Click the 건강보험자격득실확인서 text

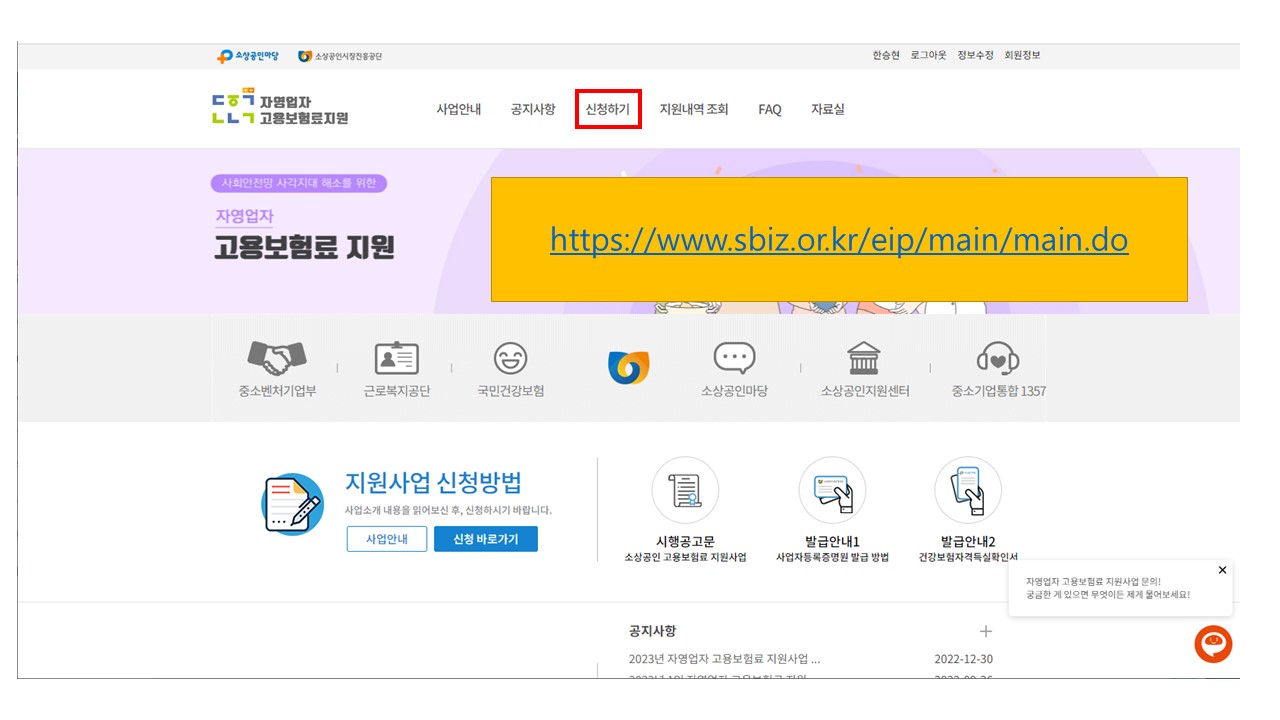coord(968,557)
